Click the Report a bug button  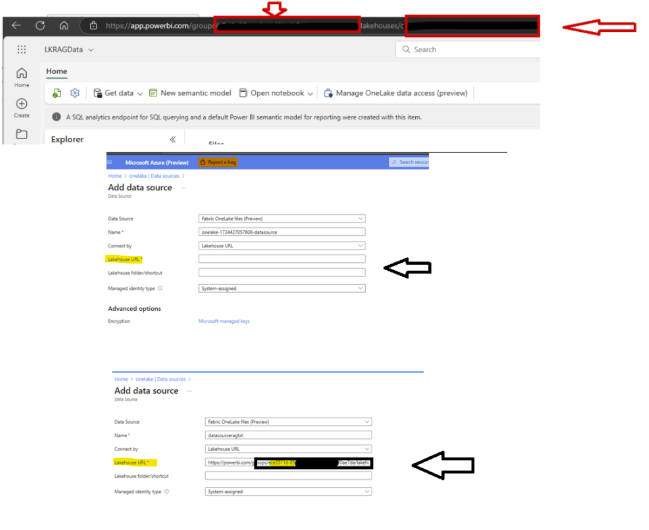[218, 162]
